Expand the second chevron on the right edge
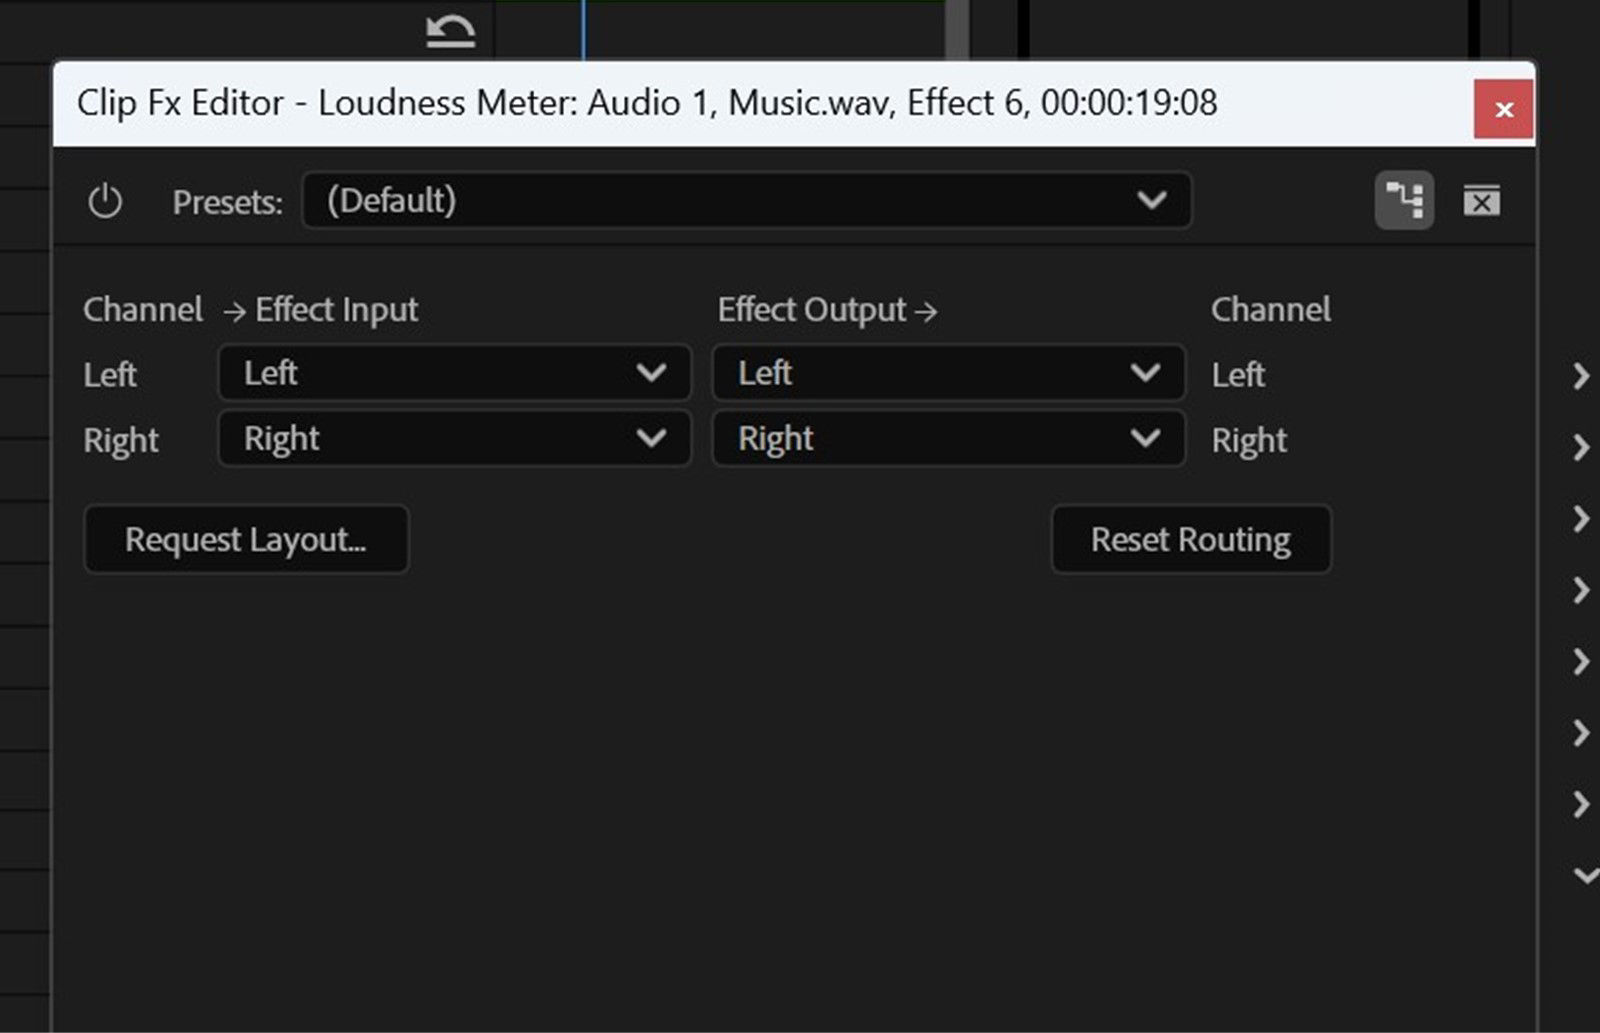 coord(1583,447)
